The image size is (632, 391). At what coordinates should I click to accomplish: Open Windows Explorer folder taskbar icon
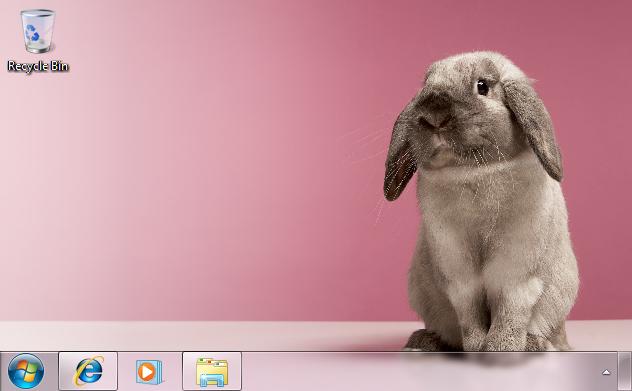coord(212,371)
